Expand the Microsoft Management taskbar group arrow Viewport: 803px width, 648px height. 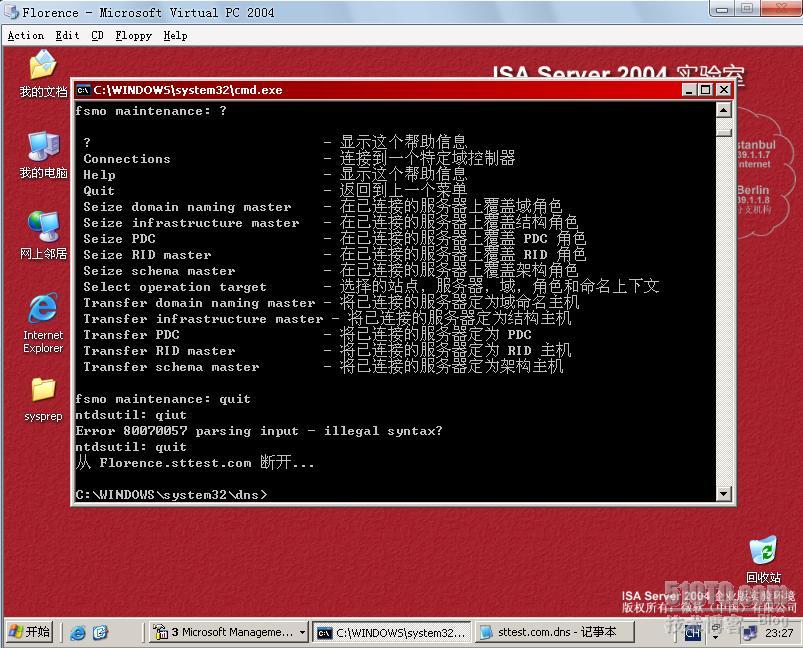pos(302,633)
